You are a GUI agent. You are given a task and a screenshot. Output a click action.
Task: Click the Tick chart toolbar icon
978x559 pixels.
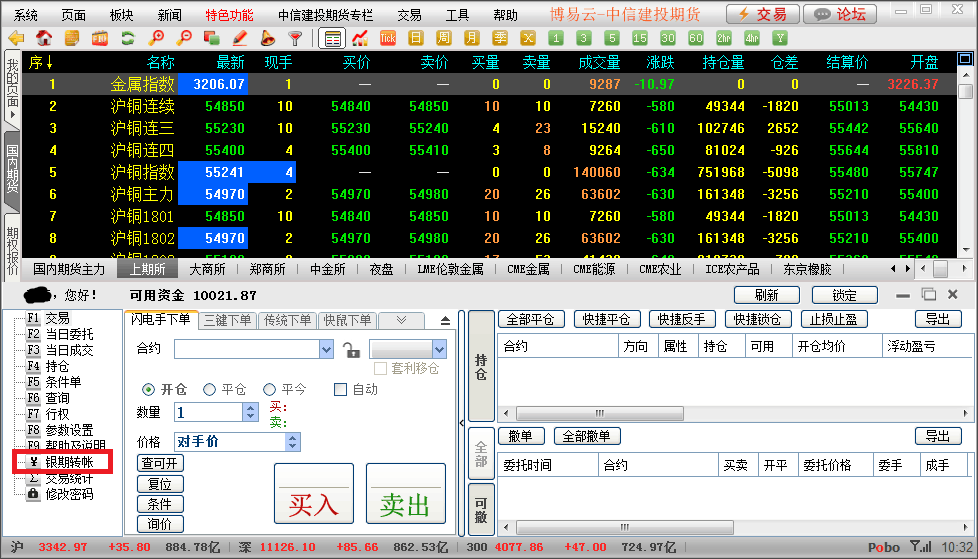pyautogui.click(x=388, y=38)
